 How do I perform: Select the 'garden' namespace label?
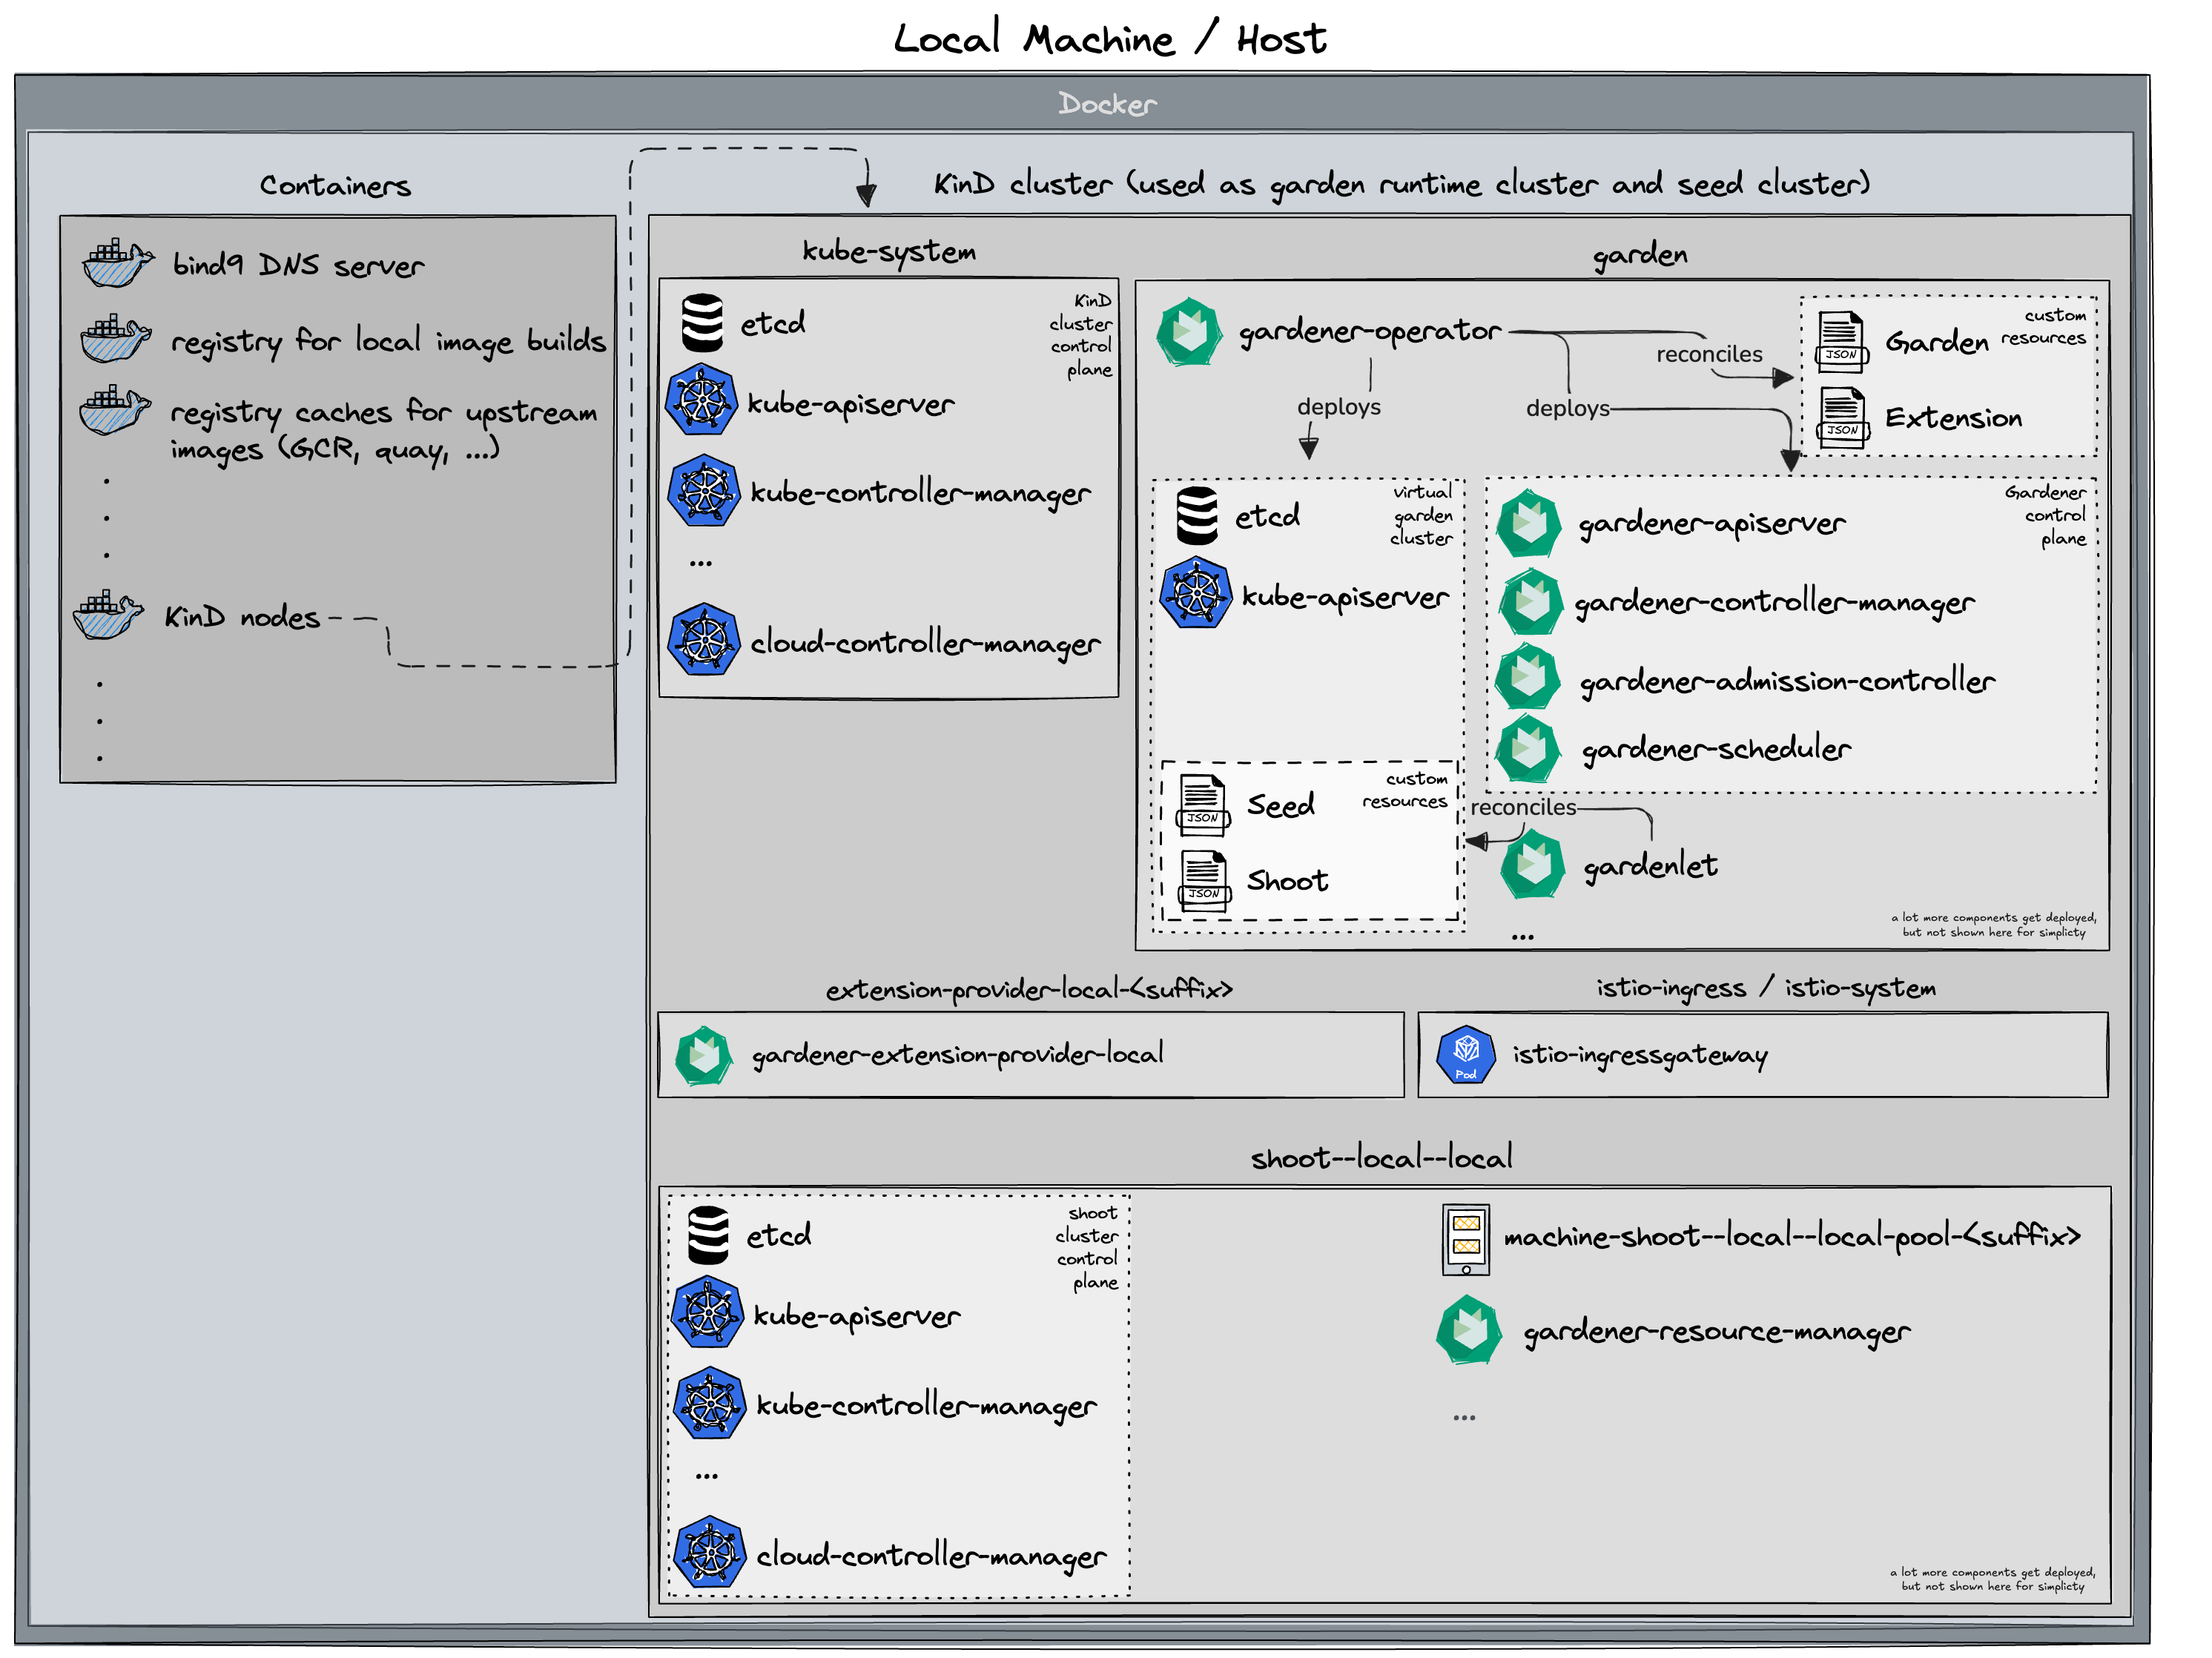(1640, 254)
